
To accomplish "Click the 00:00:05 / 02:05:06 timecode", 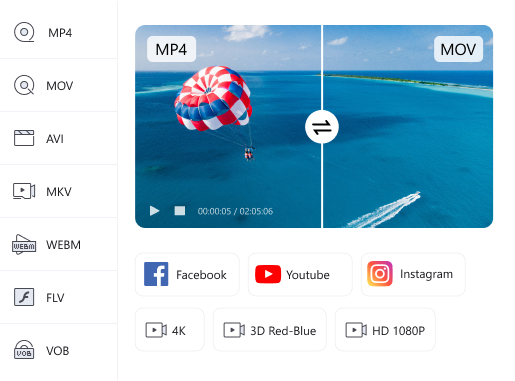I will pos(235,211).
